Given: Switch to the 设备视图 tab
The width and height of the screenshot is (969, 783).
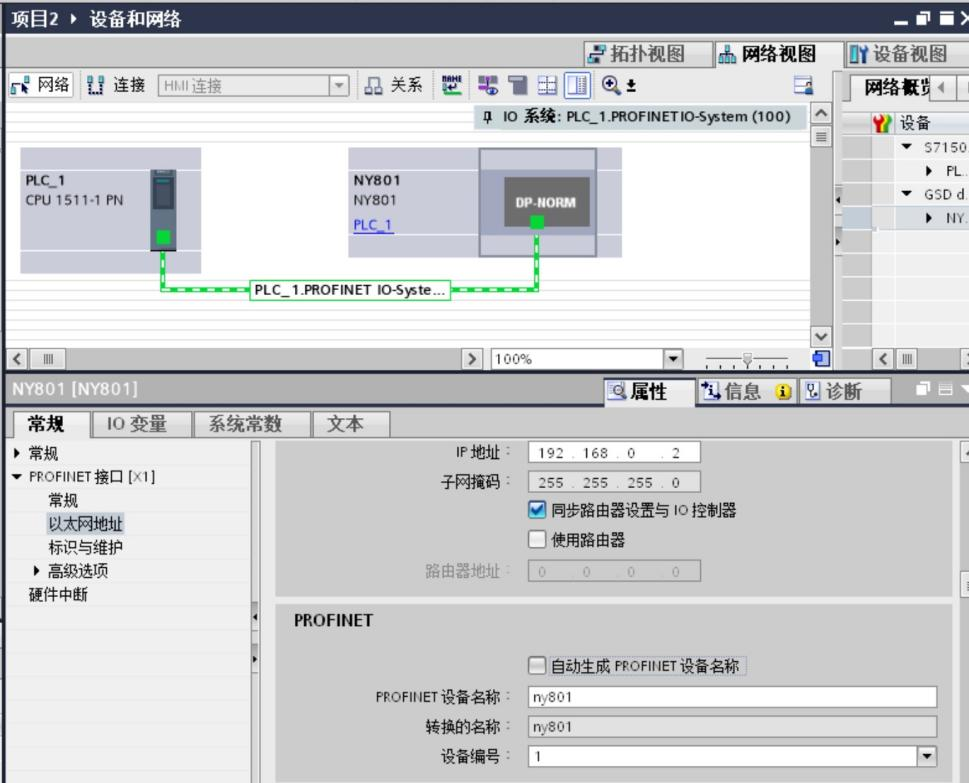Looking at the screenshot, I should [x=907, y=54].
